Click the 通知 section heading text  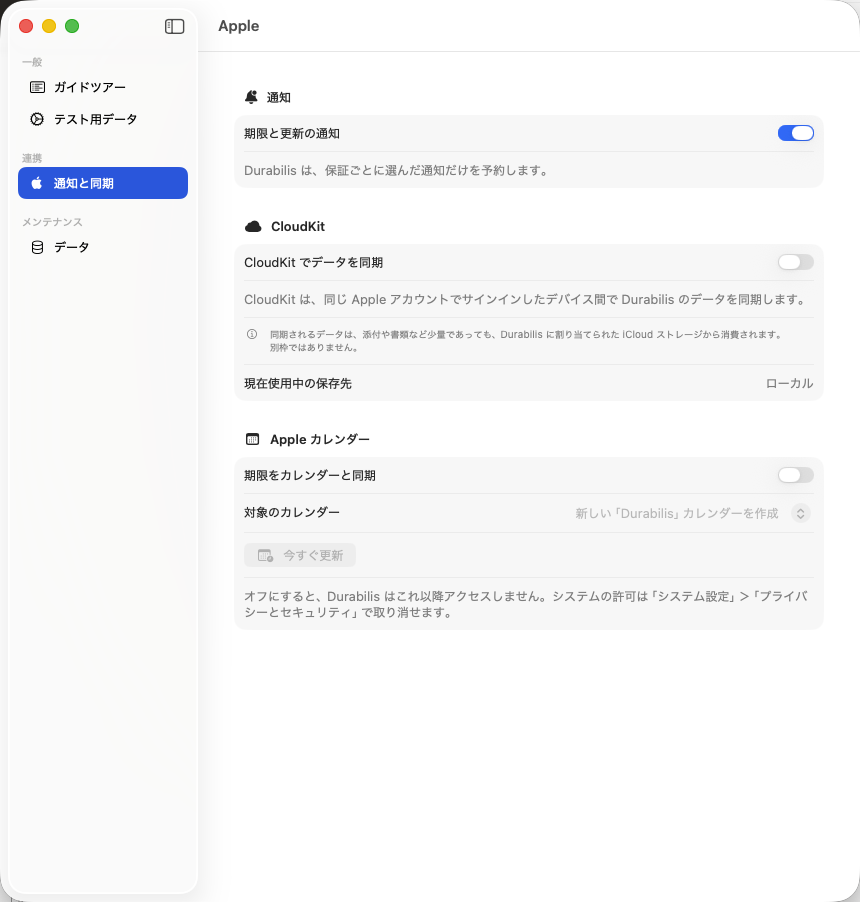pos(278,98)
